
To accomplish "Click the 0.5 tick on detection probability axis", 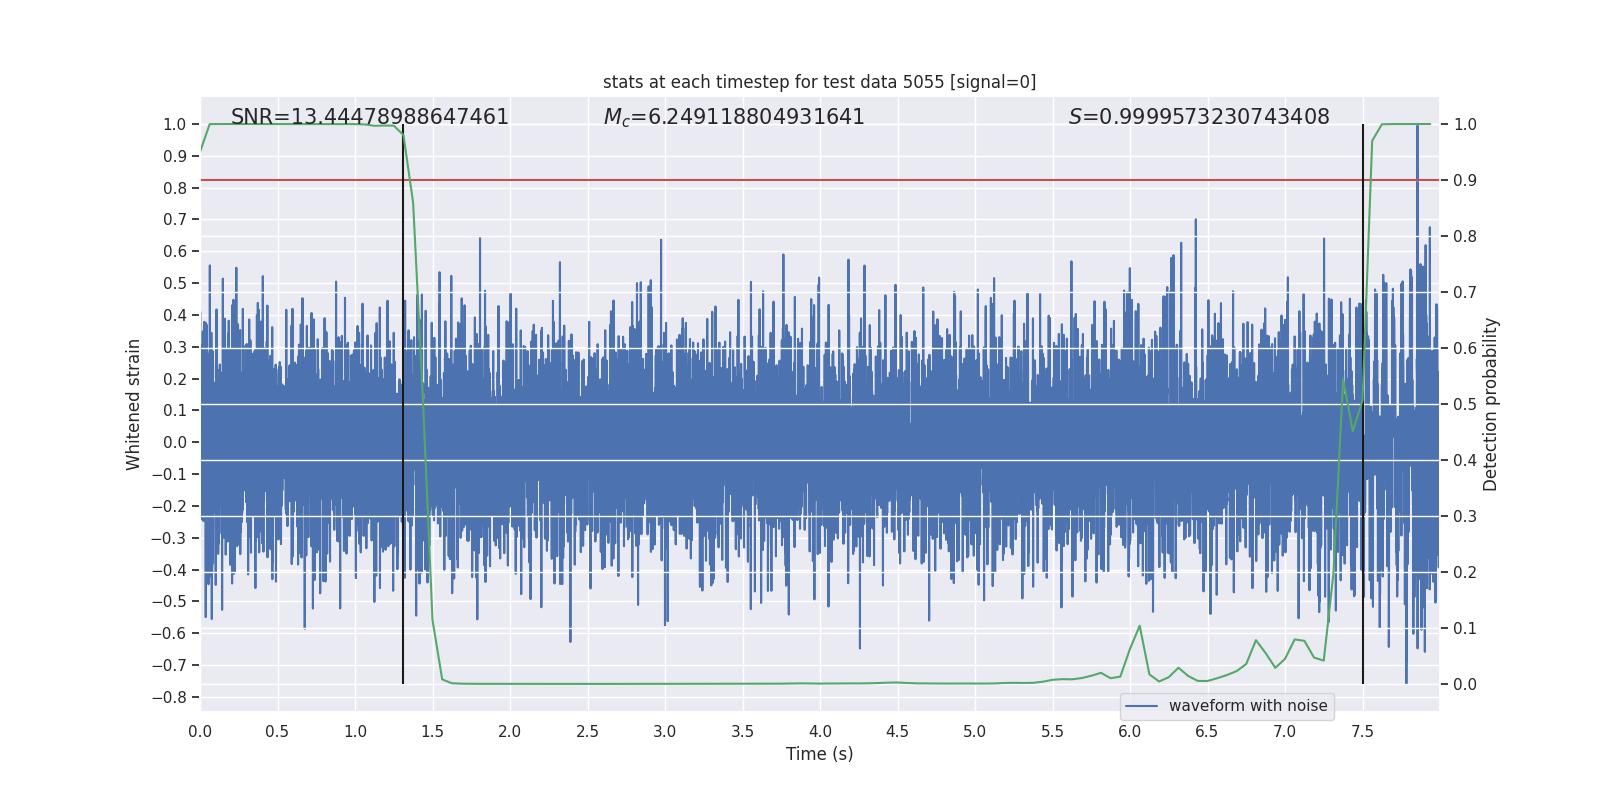I will [1465, 405].
